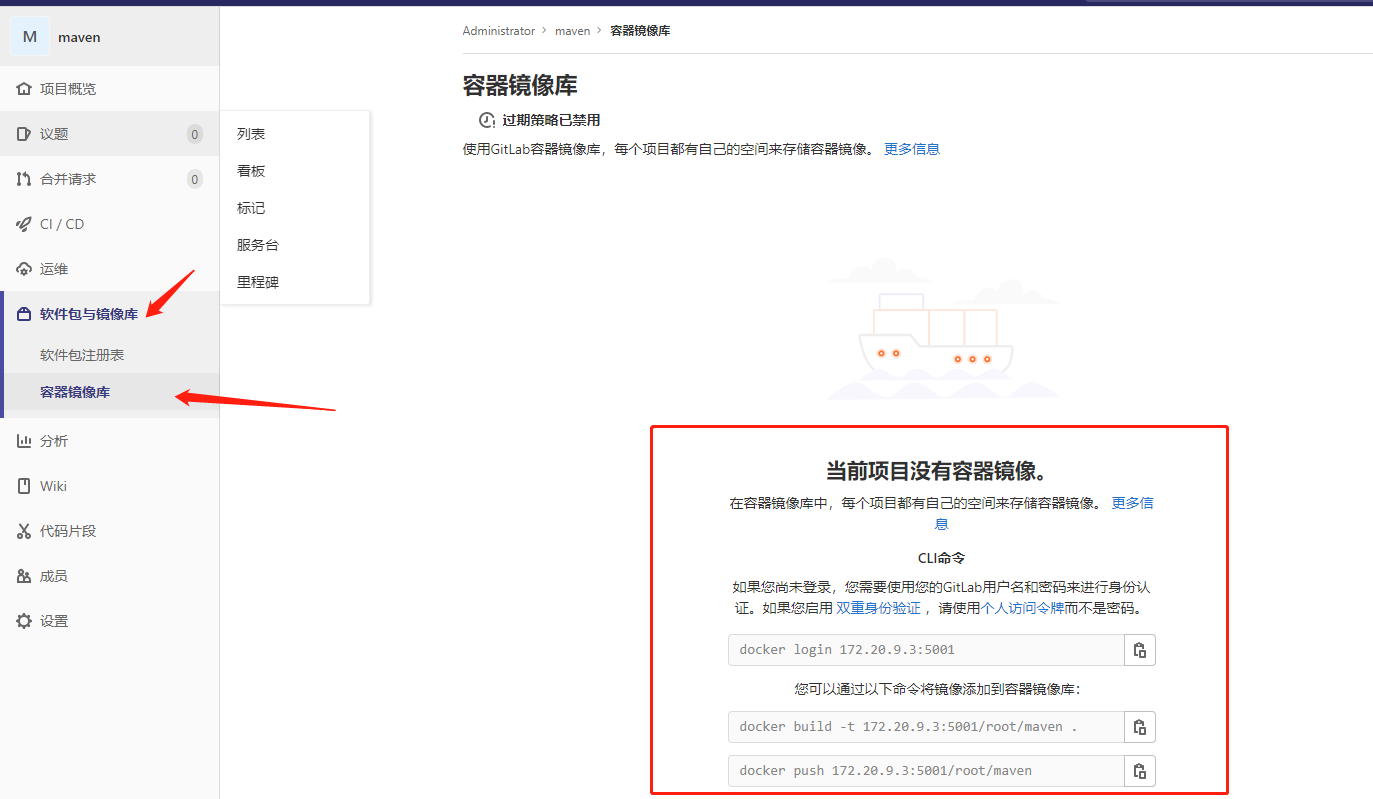This screenshot has width=1373, height=799.
Task: Click the 双重身份验证 link
Action: point(878,608)
